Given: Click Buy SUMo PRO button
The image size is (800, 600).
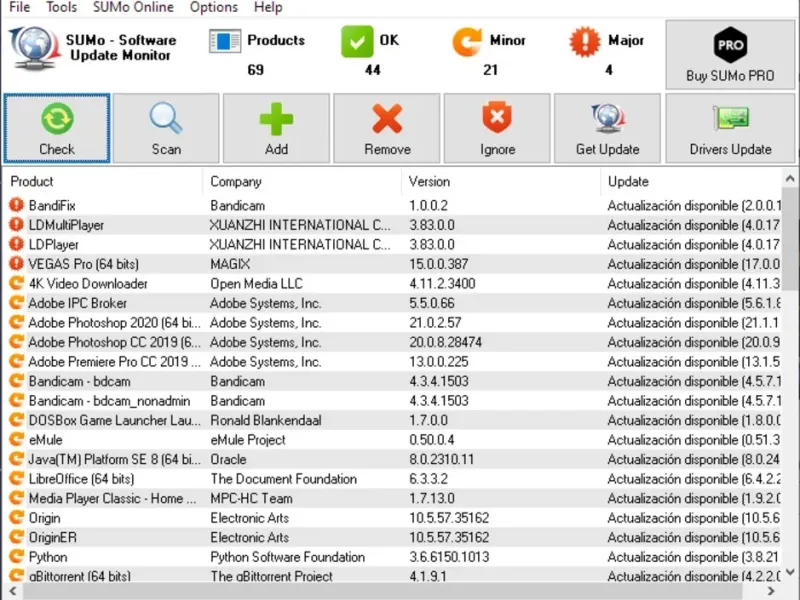Looking at the screenshot, I should pos(730,55).
